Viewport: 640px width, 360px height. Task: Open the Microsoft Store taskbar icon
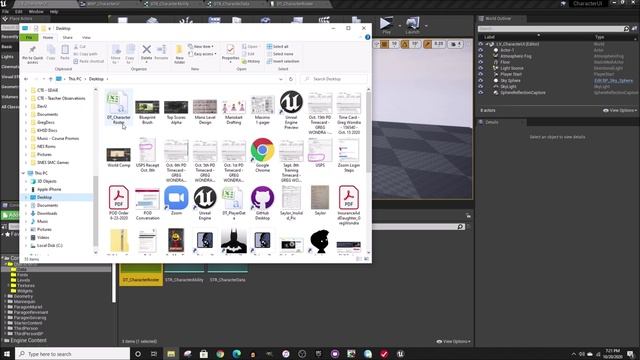click(x=204, y=353)
